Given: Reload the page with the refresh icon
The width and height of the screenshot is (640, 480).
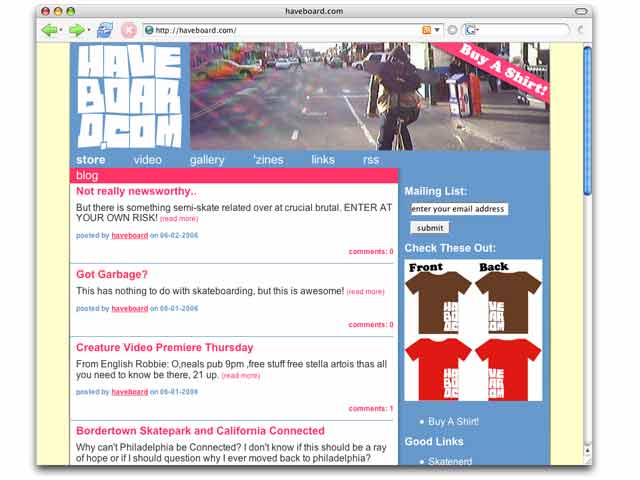Looking at the screenshot, I should pyautogui.click(x=104, y=30).
